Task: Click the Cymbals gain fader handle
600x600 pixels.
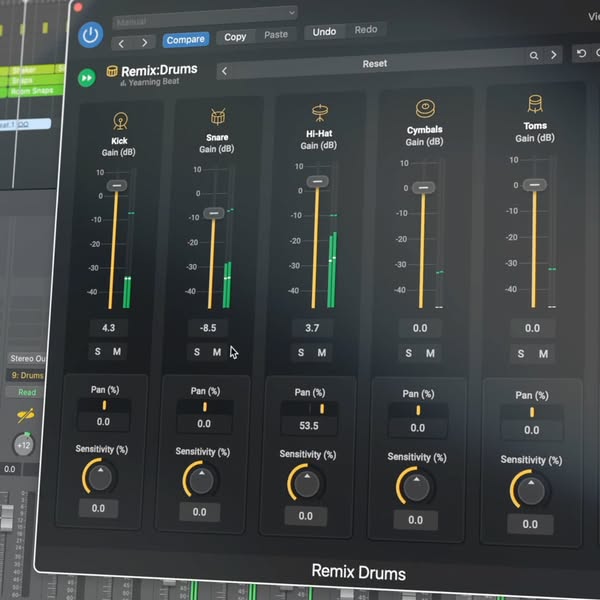Action: (x=423, y=188)
